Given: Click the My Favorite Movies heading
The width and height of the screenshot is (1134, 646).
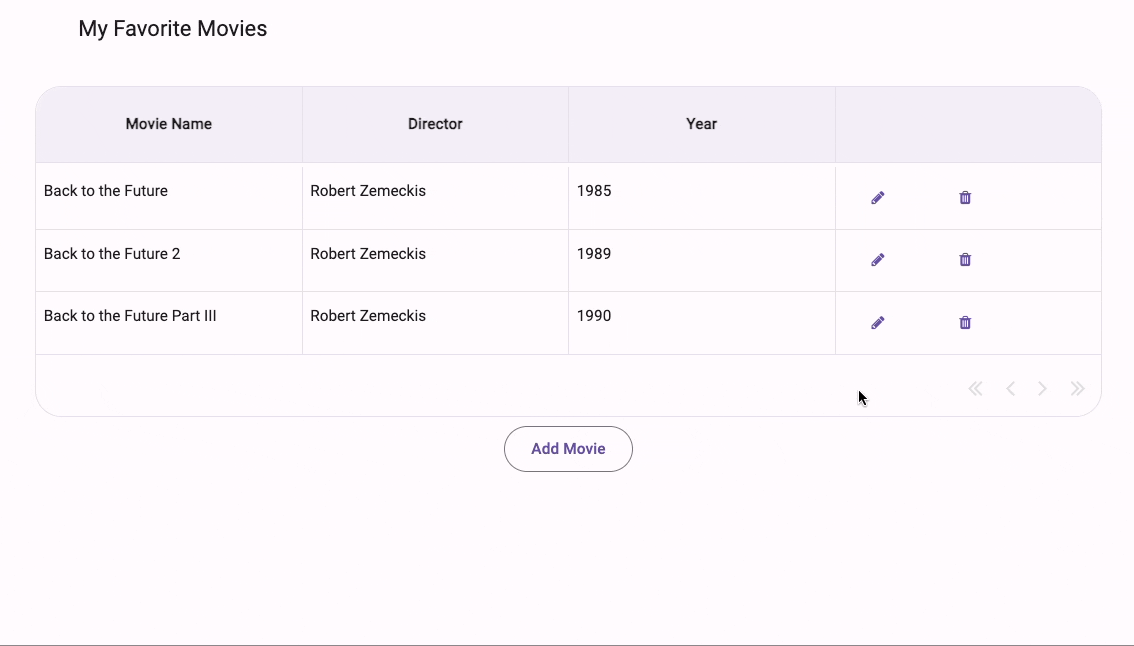Looking at the screenshot, I should point(172,28).
